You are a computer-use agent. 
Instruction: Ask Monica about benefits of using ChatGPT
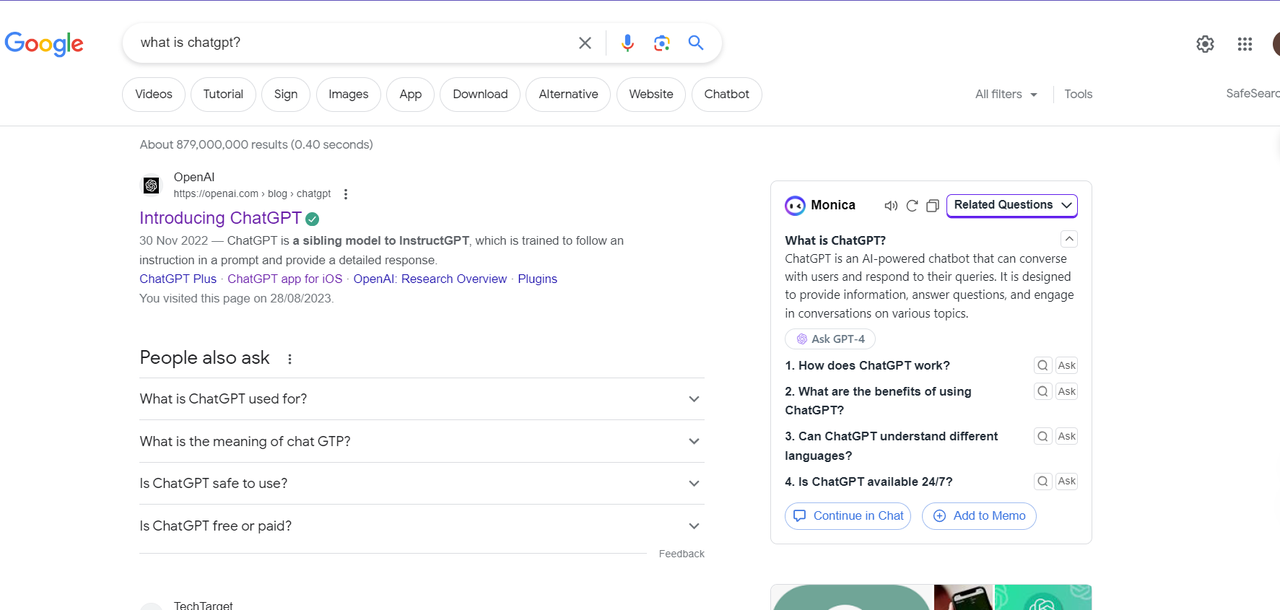(x=1067, y=391)
